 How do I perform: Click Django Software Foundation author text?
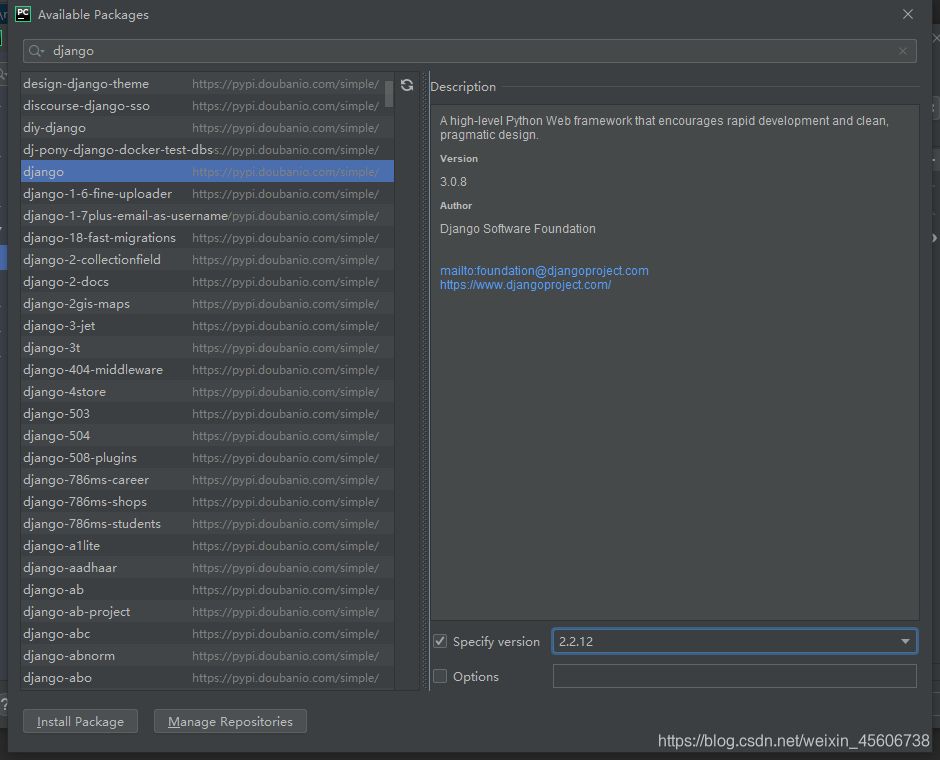coord(518,229)
